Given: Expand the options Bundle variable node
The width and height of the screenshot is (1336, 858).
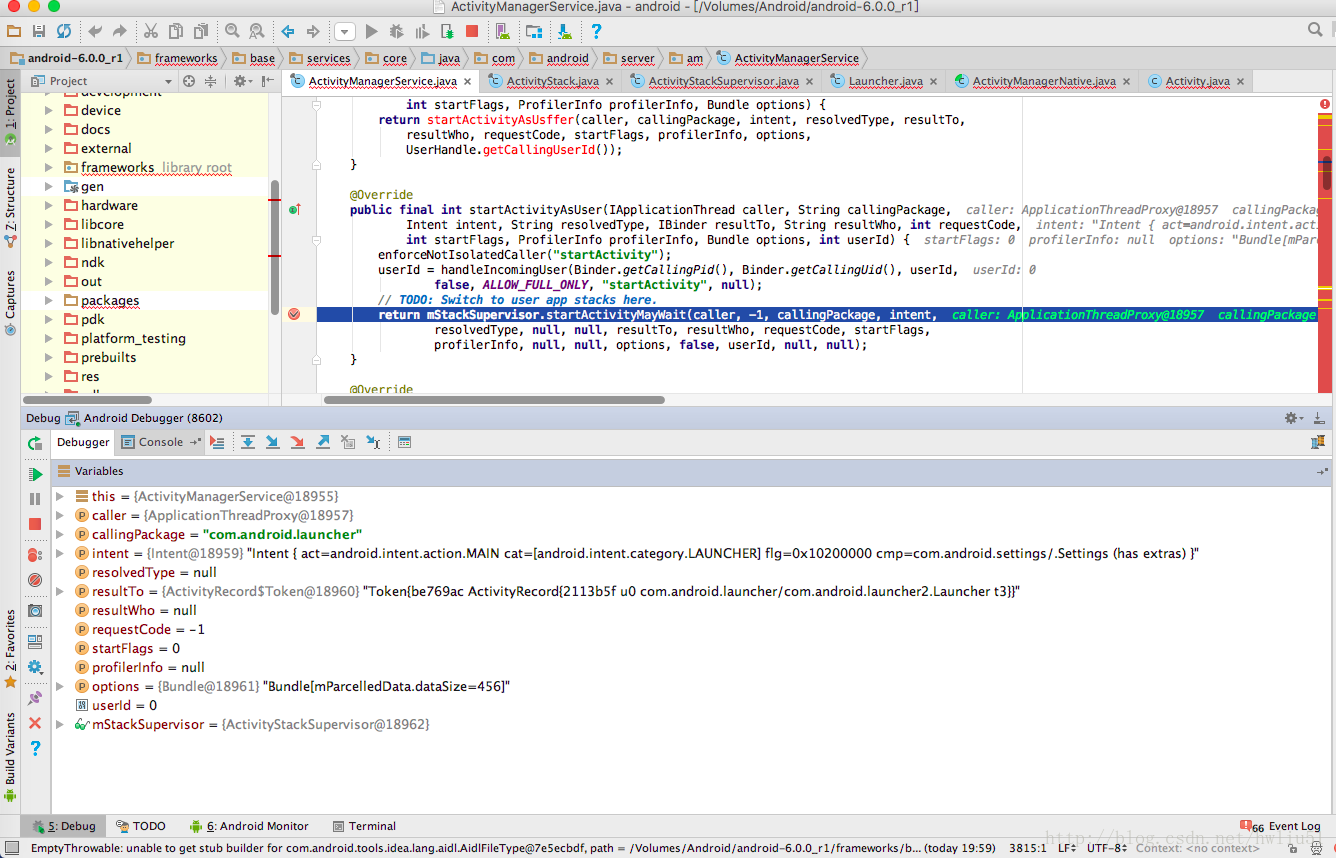Looking at the screenshot, I should tap(60, 686).
